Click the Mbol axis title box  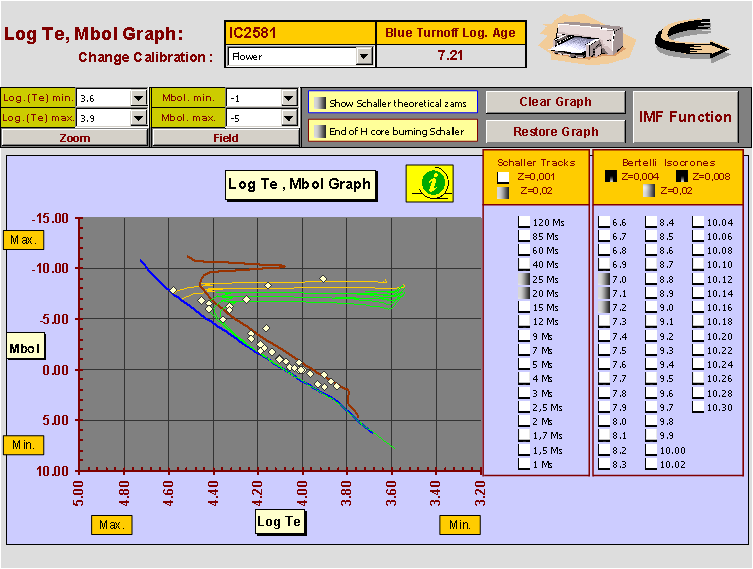click(x=25, y=348)
